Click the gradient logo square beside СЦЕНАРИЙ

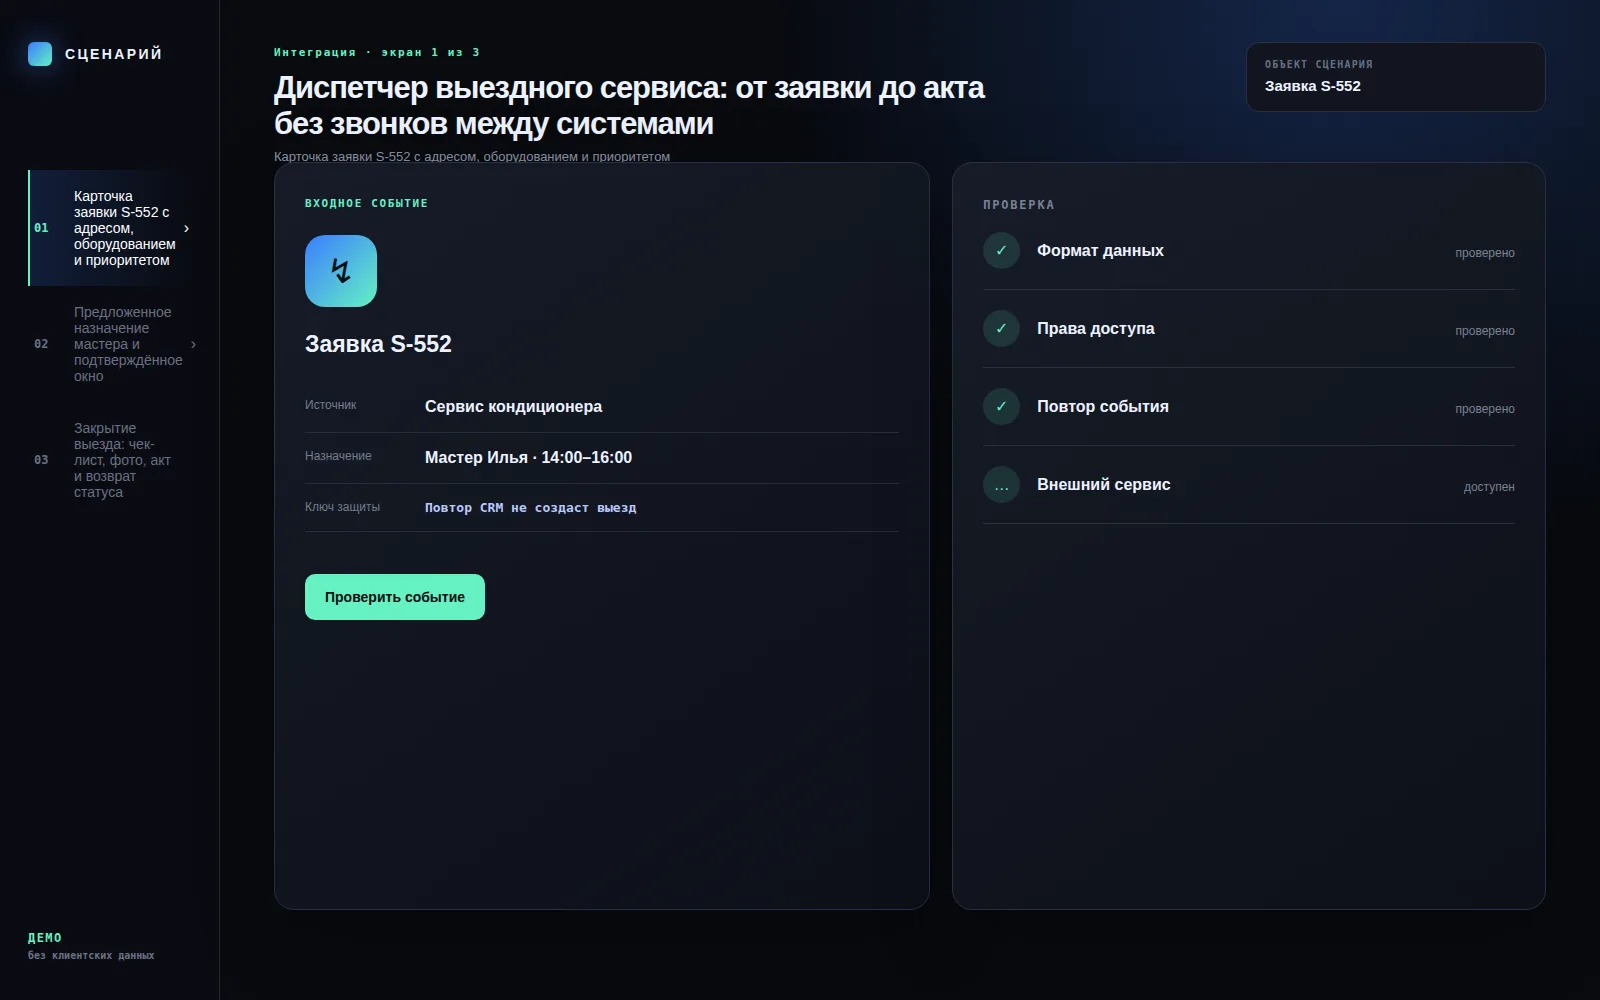(x=40, y=54)
